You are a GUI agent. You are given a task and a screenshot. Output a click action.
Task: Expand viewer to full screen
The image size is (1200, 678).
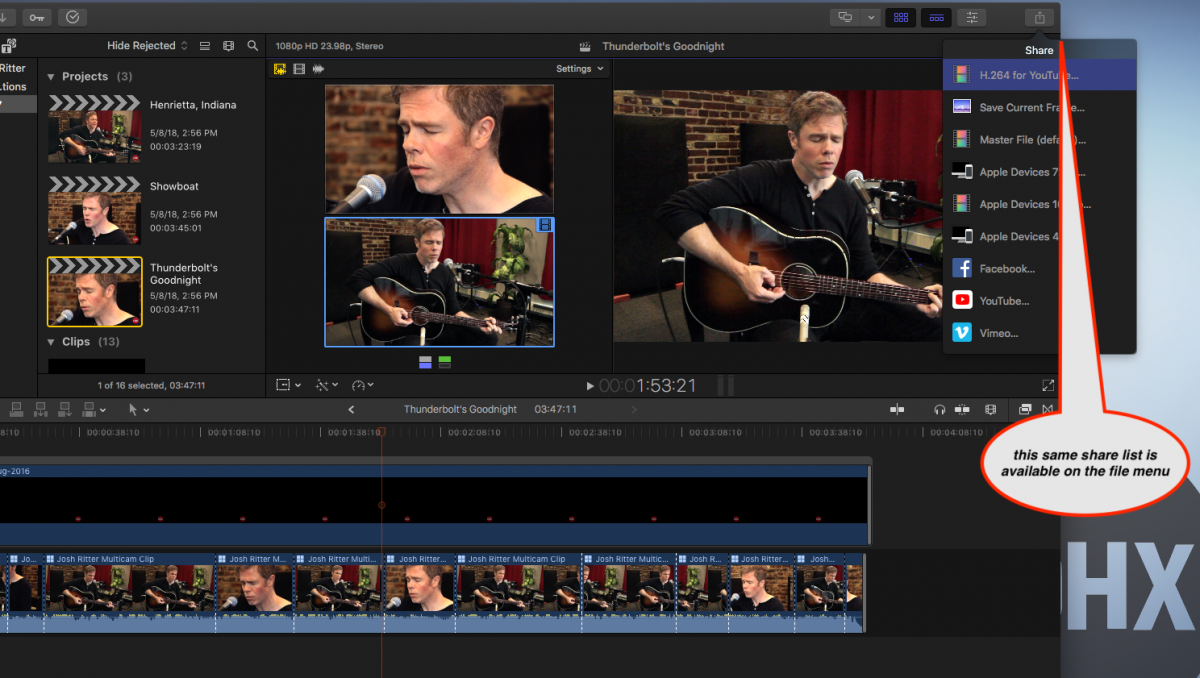(x=1047, y=385)
